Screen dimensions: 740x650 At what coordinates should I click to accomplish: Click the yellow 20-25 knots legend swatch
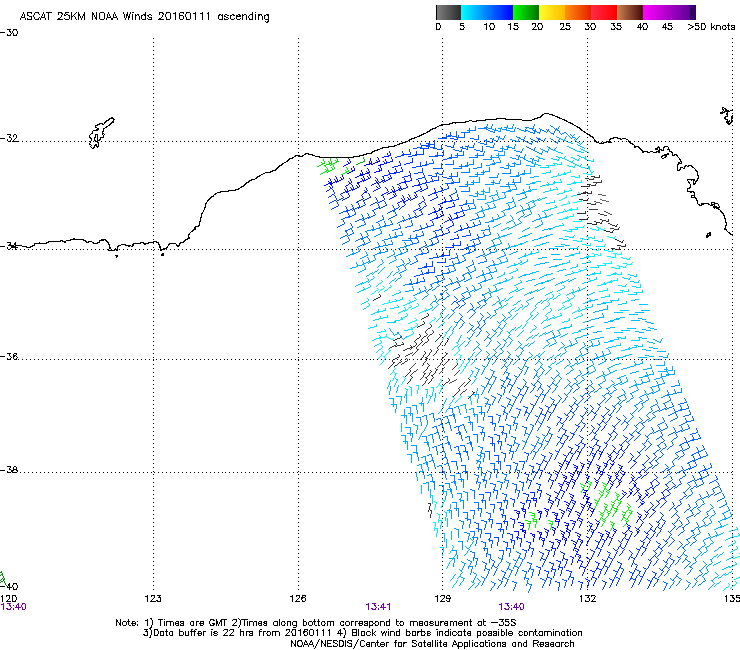[x=552, y=12]
